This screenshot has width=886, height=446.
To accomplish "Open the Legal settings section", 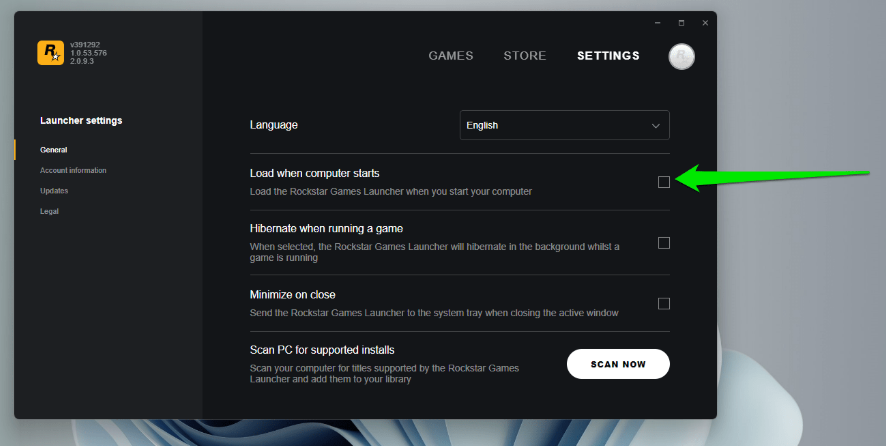I will [x=49, y=211].
